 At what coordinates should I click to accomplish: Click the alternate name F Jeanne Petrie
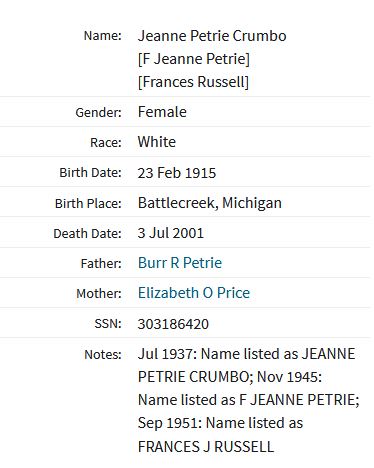(194, 59)
